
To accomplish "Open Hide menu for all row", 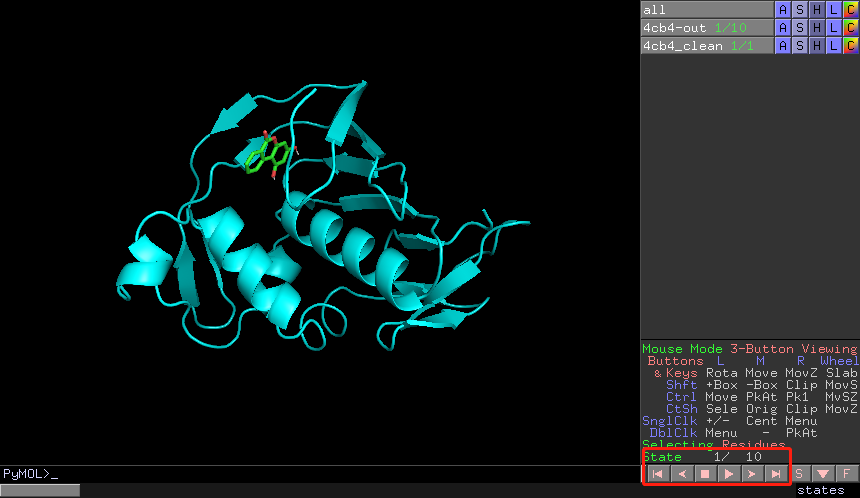I will [x=817, y=9].
